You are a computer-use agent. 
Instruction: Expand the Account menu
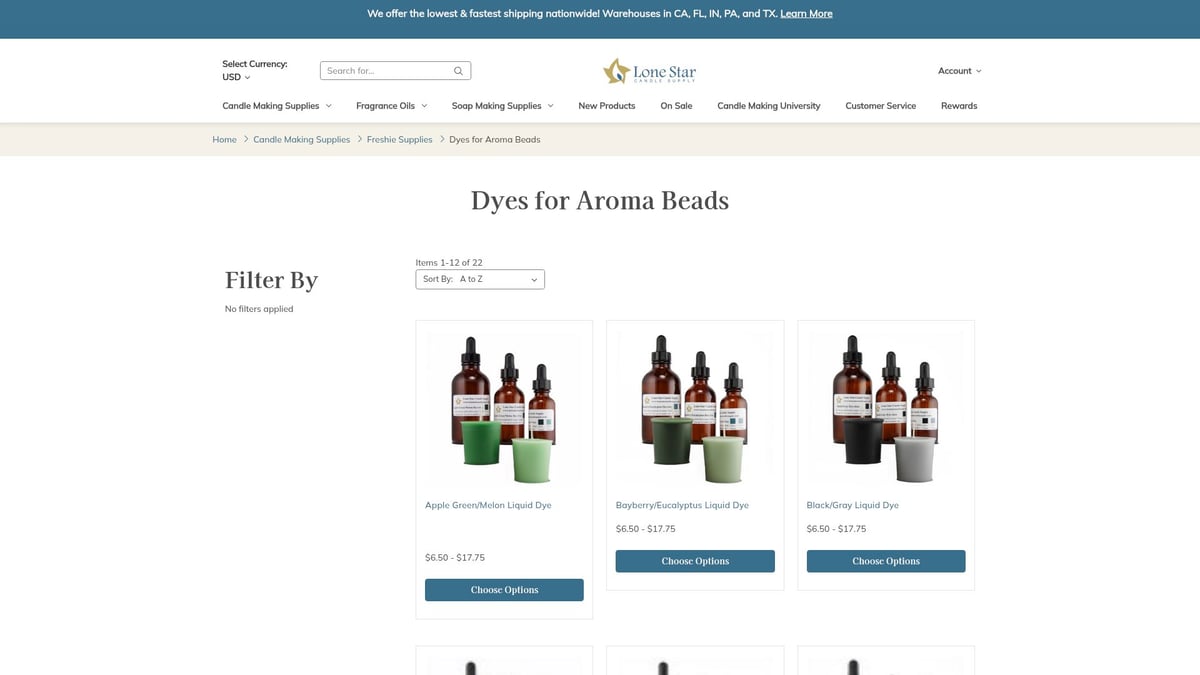pyautogui.click(x=959, y=71)
